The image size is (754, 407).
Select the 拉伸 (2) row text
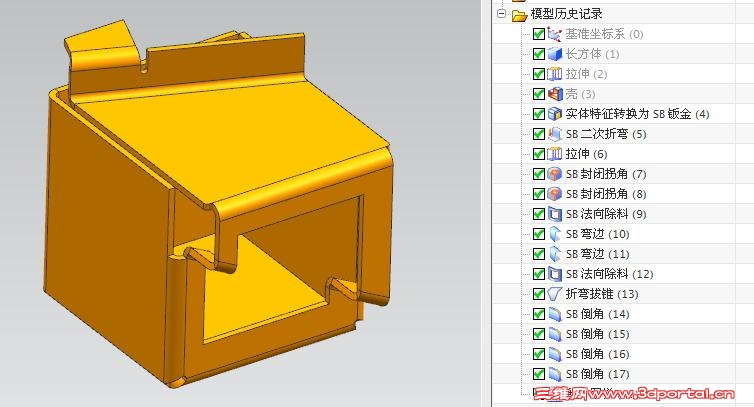[x=586, y=74]
